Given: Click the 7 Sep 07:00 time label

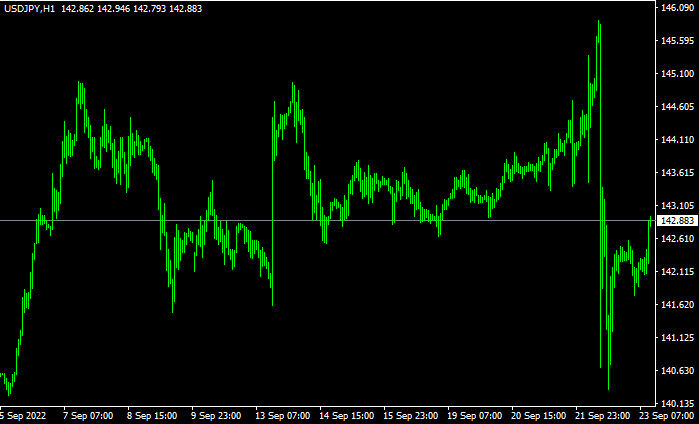Looking at the screenshot, I should tap(88, 416).
